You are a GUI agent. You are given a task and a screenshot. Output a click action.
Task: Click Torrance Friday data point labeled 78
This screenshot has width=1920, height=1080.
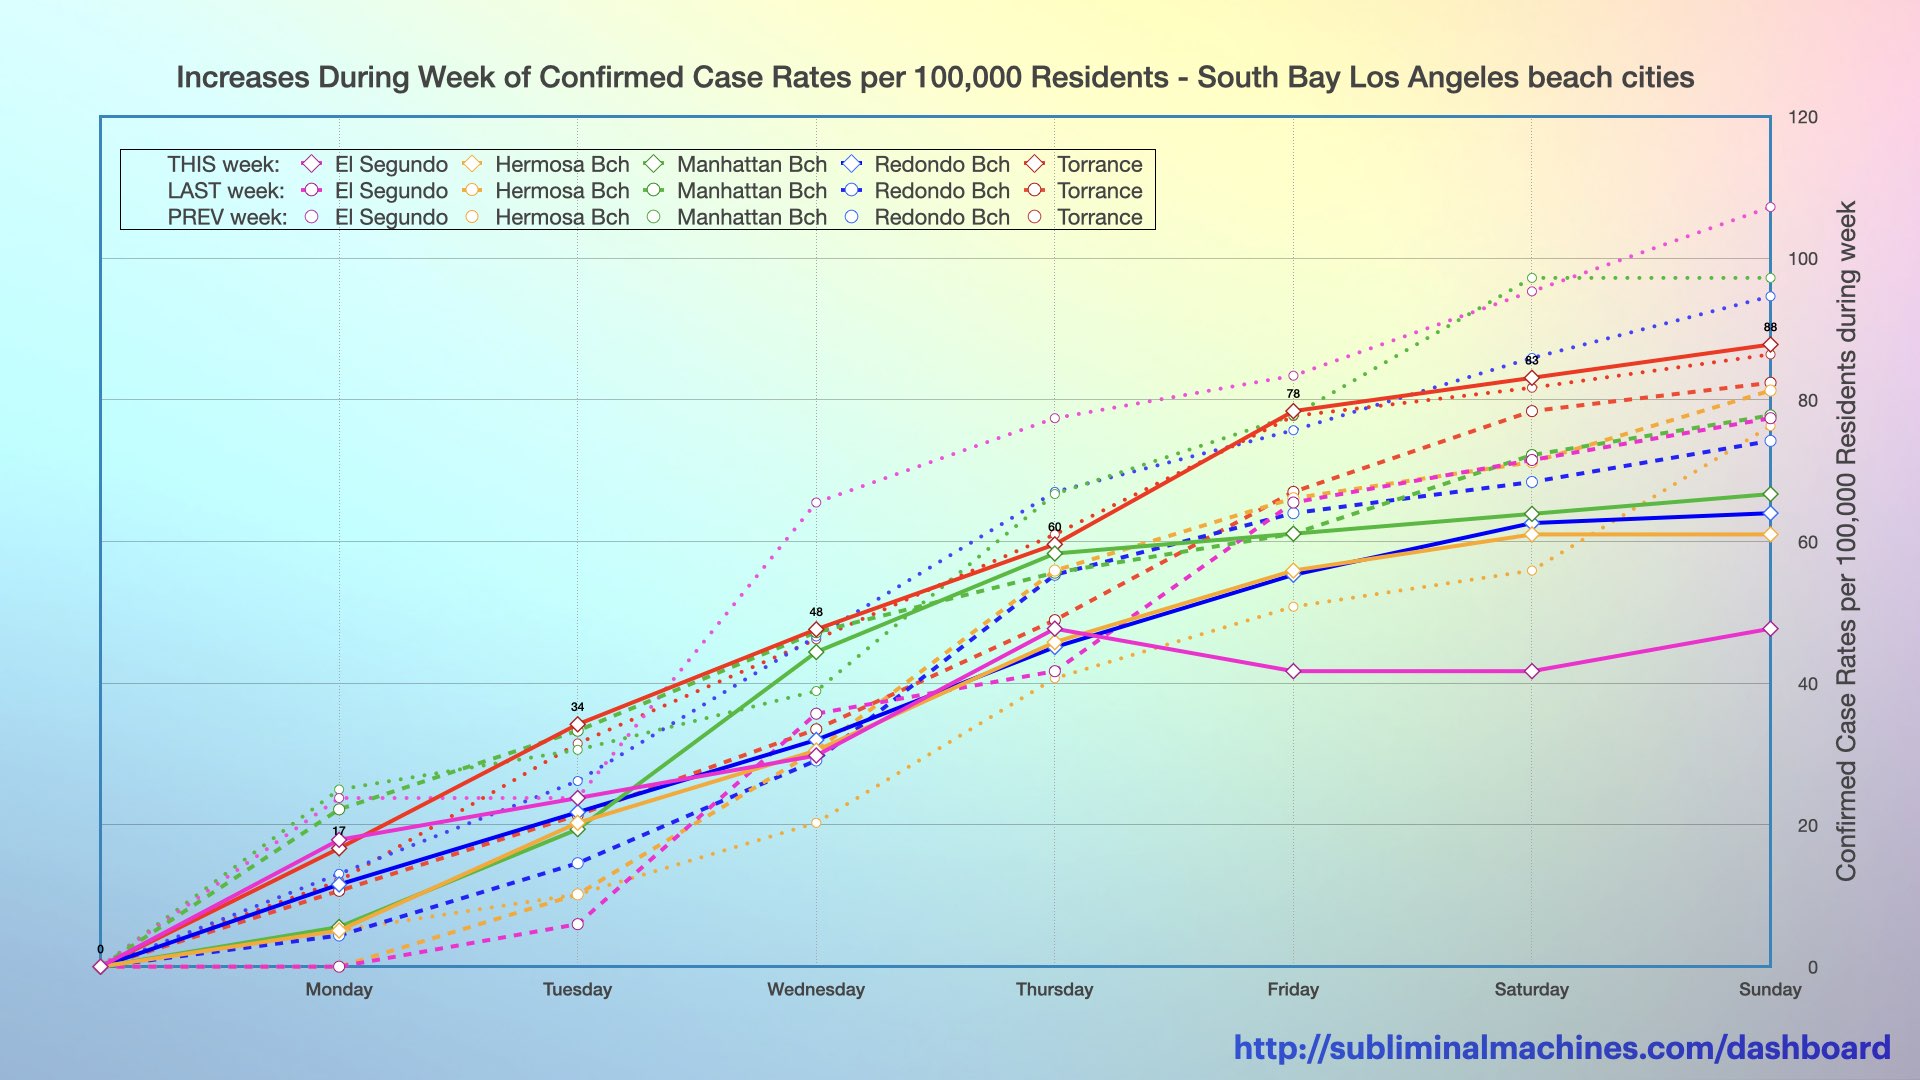point(1293,411)
